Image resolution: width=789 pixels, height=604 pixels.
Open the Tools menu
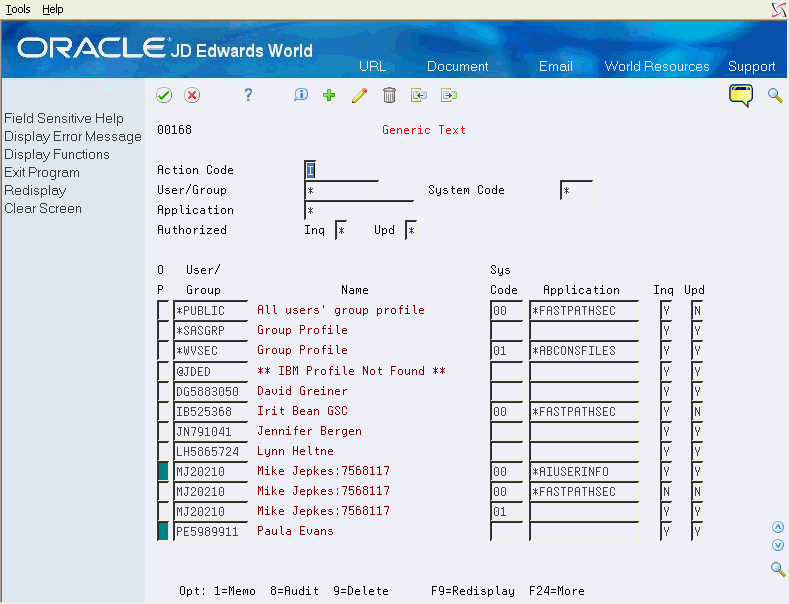pyautogui.click(x=18, y=9)
